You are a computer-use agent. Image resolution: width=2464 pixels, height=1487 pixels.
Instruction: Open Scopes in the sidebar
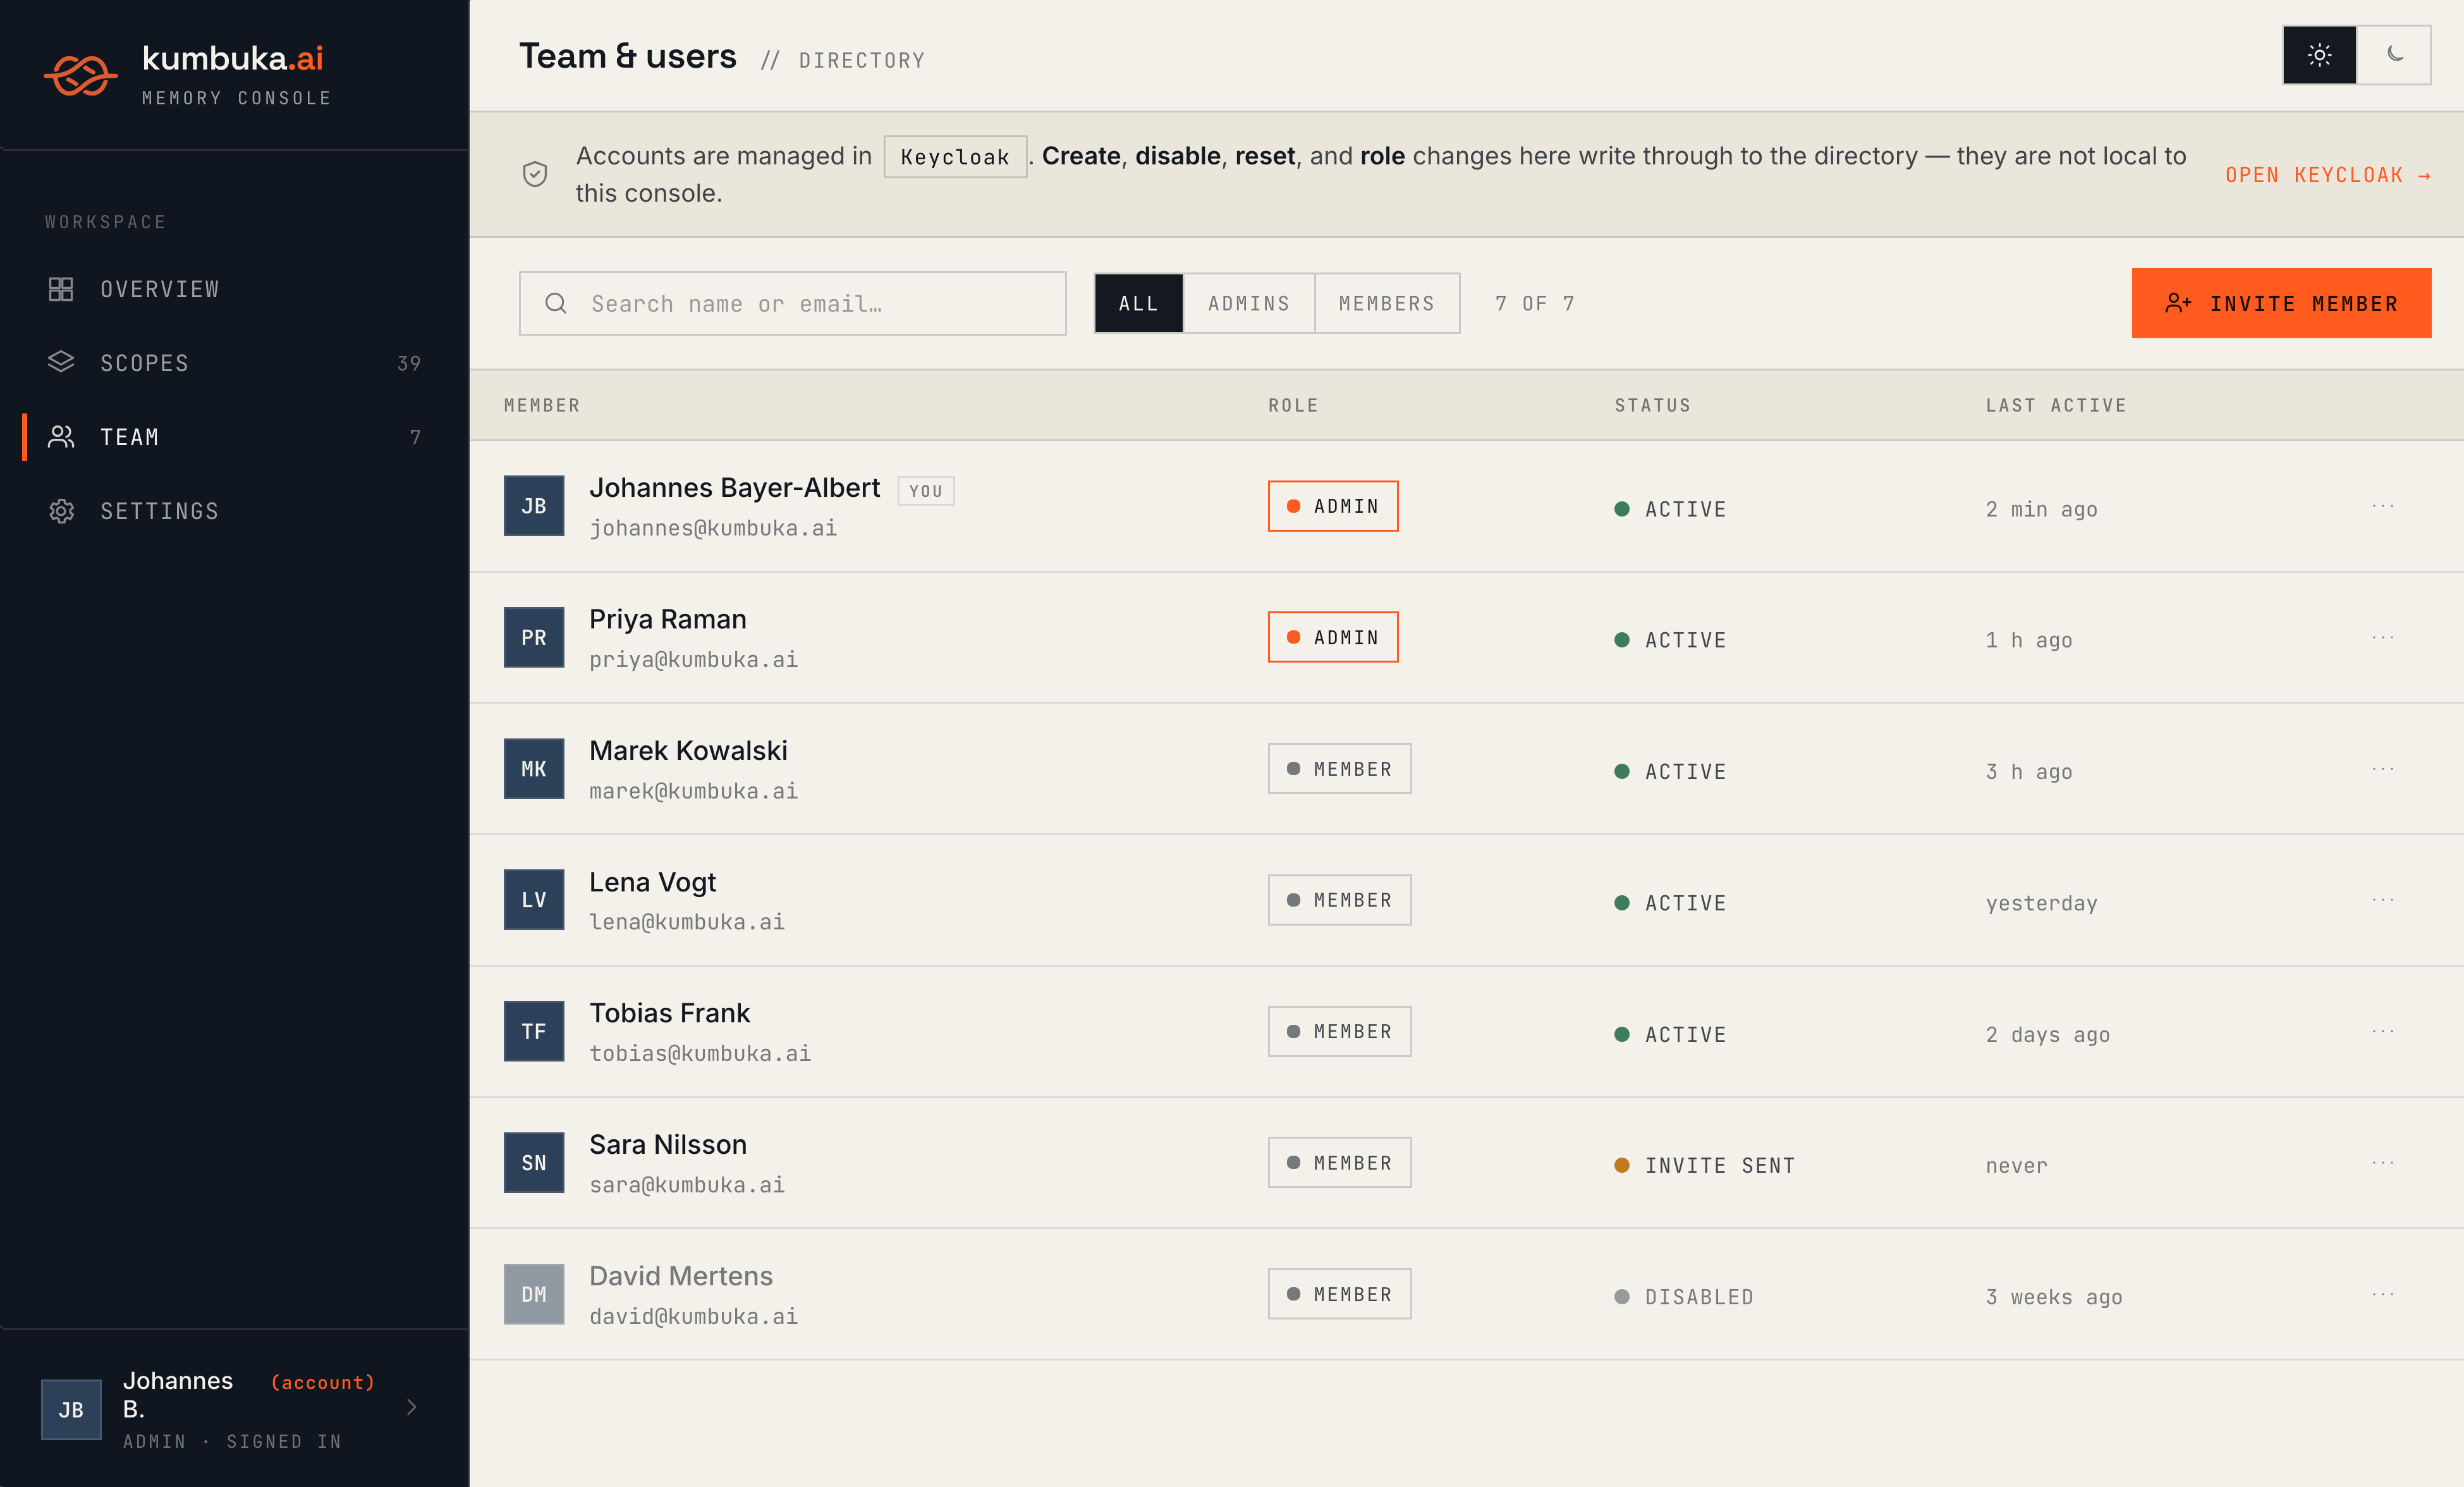tap(234, 363)
